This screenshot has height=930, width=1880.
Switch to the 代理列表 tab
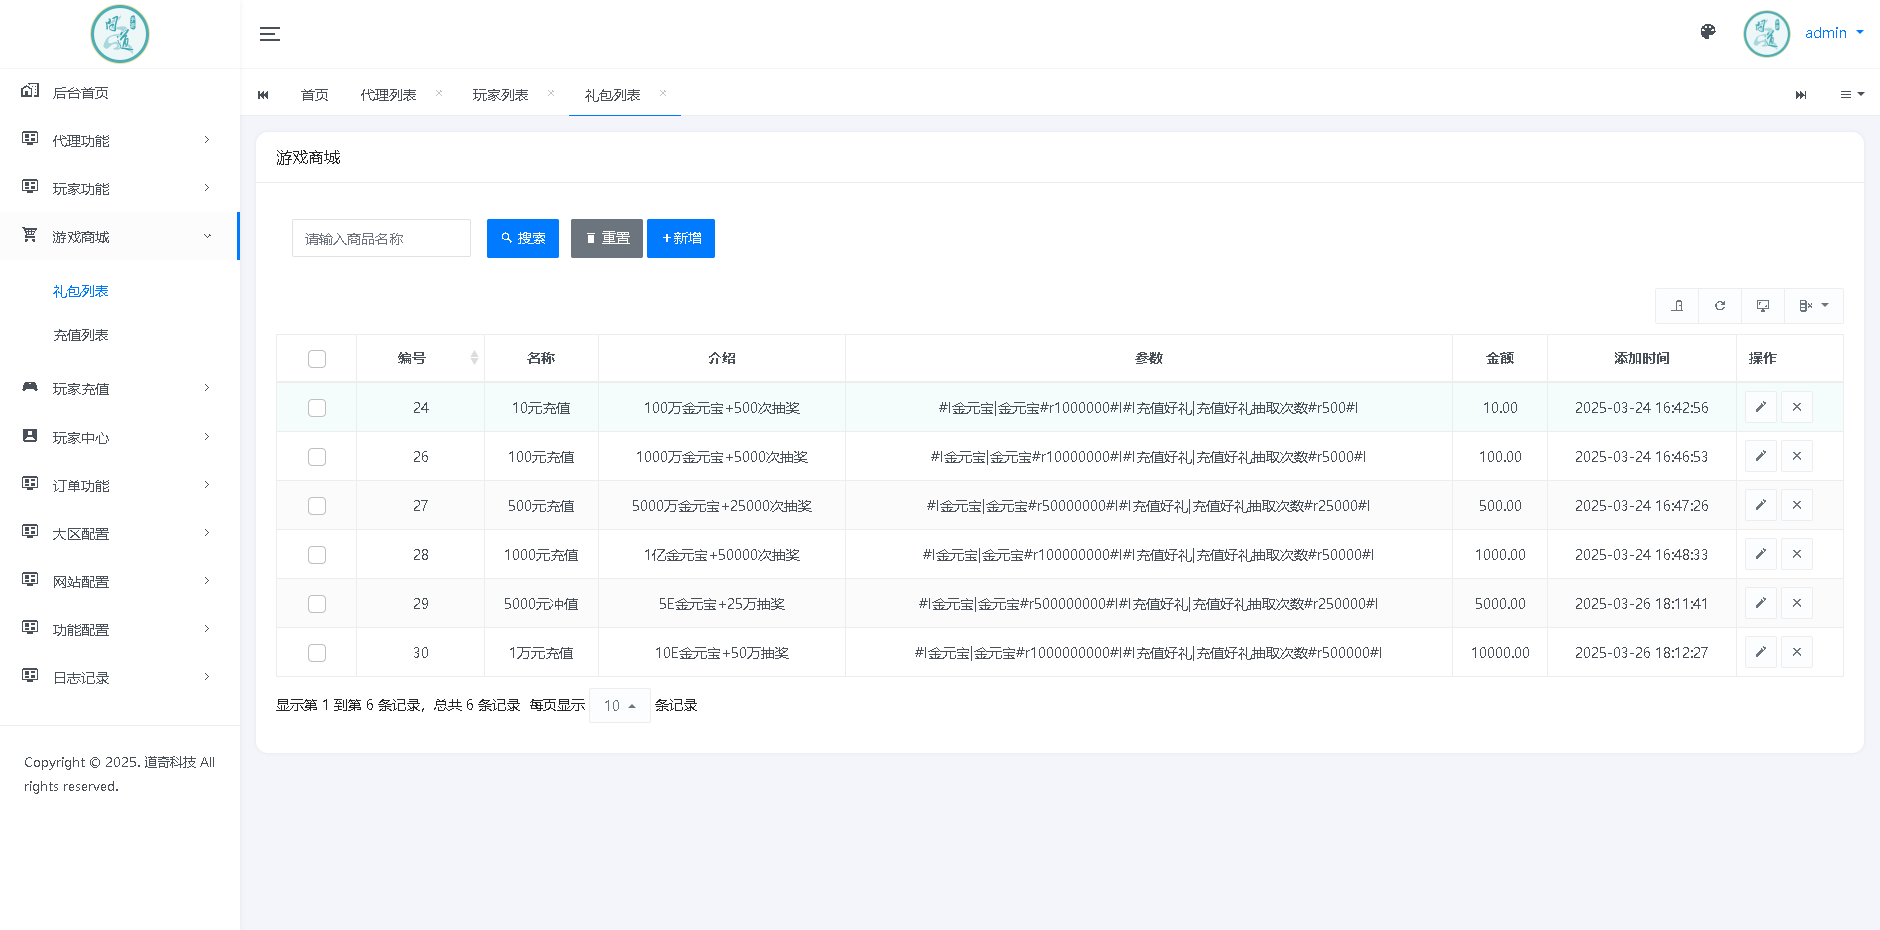tap(388, 95)
